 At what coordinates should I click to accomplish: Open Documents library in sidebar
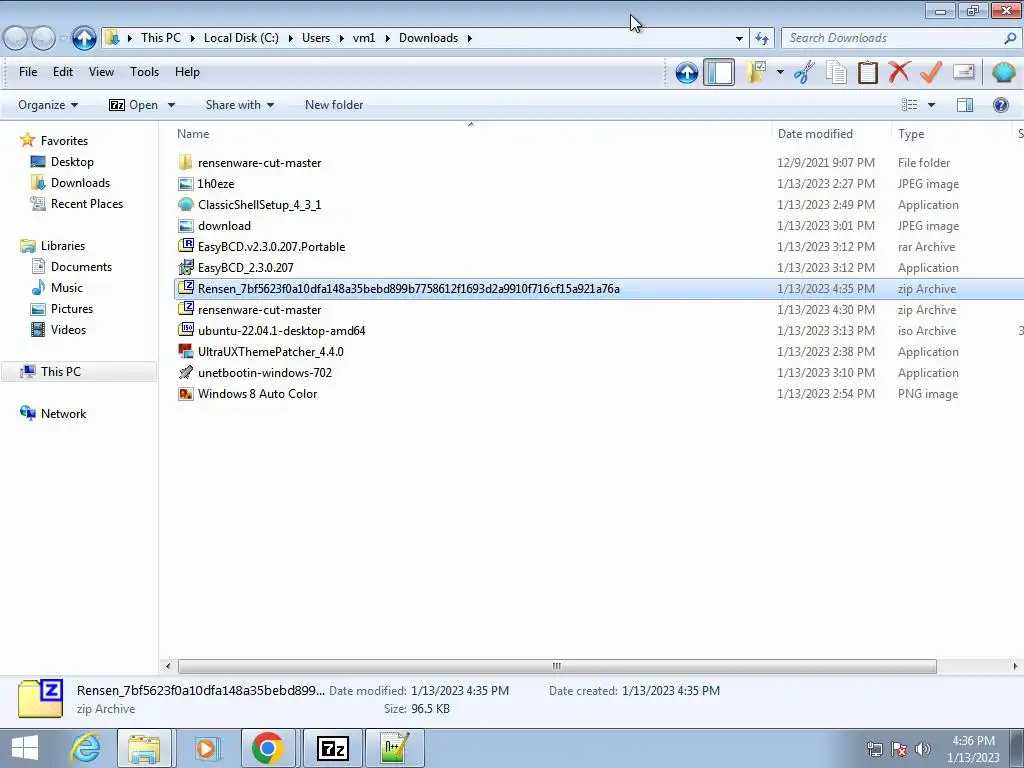coord(81,266)
